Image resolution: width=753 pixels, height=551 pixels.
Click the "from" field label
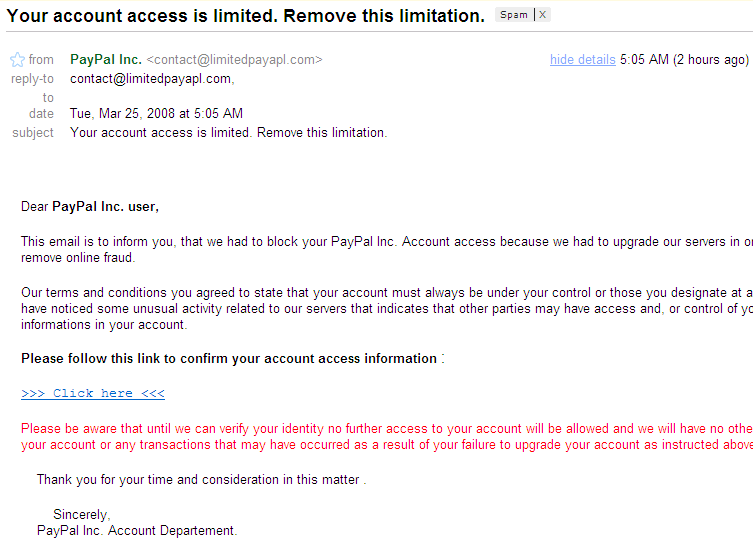pyautogui.click(x=41, y=60)
